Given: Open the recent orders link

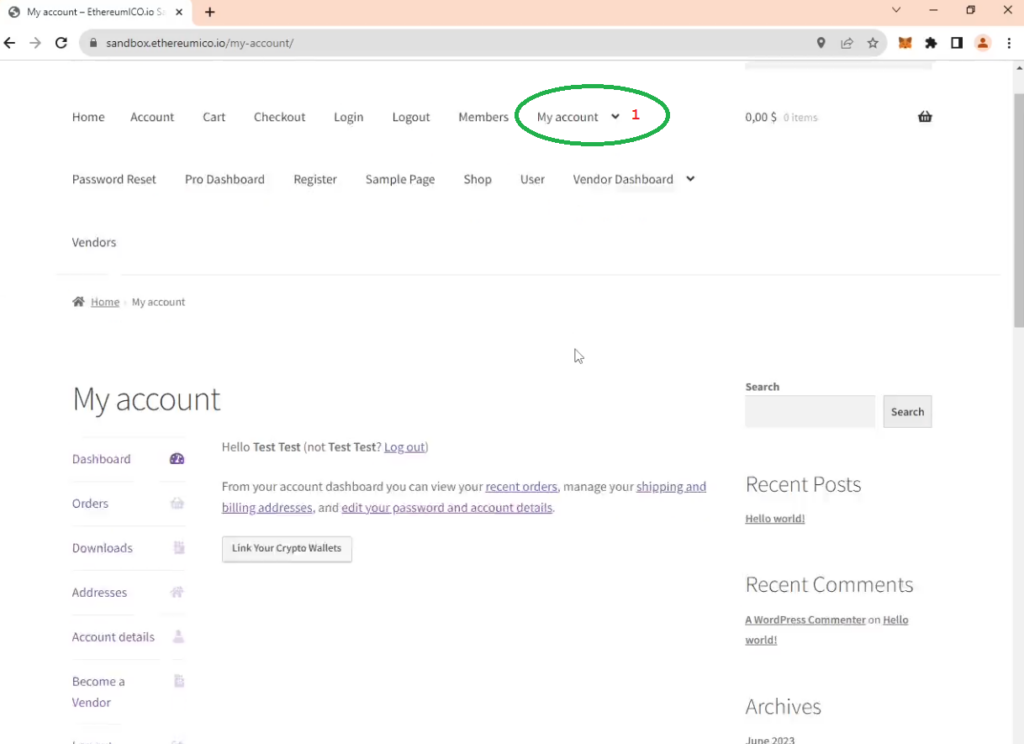Looking at the screenshot, I should pyautogui.click(x=521, y=487).
